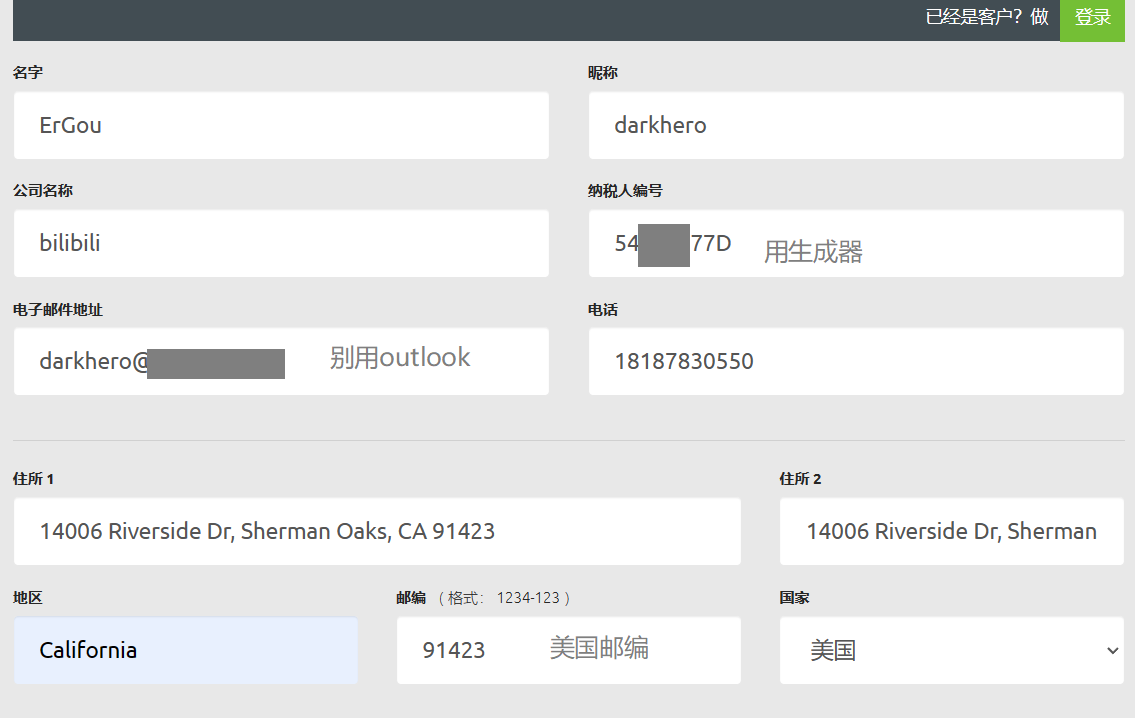This screenshot has width=1135, height=718.
Task: Click the 已经是客户？ text in header
Action: click(976, 18)
